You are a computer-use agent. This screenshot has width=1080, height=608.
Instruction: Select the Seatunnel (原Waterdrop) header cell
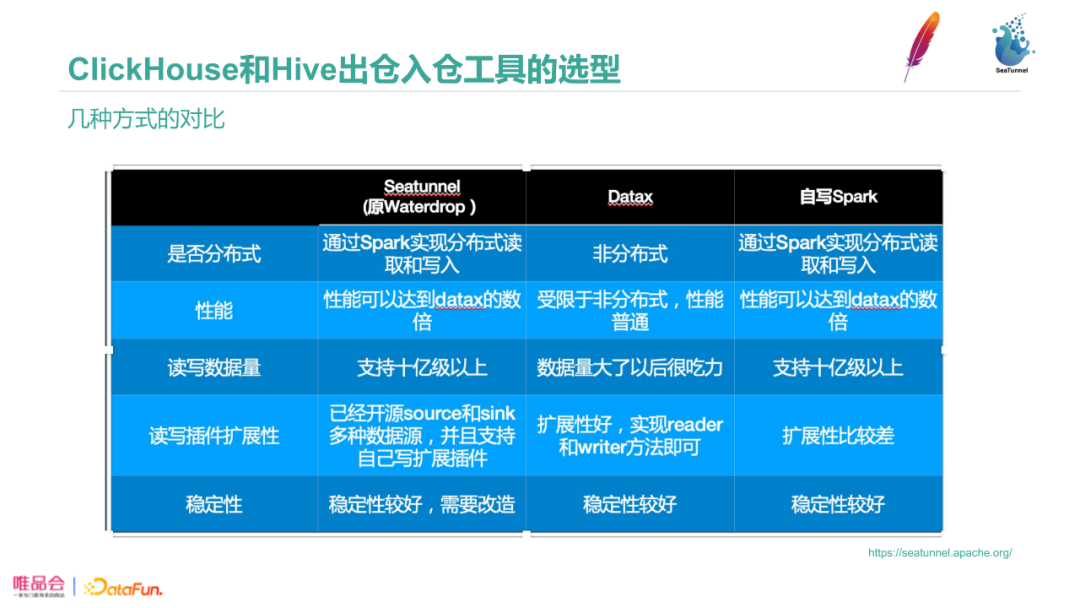(422, 197)
